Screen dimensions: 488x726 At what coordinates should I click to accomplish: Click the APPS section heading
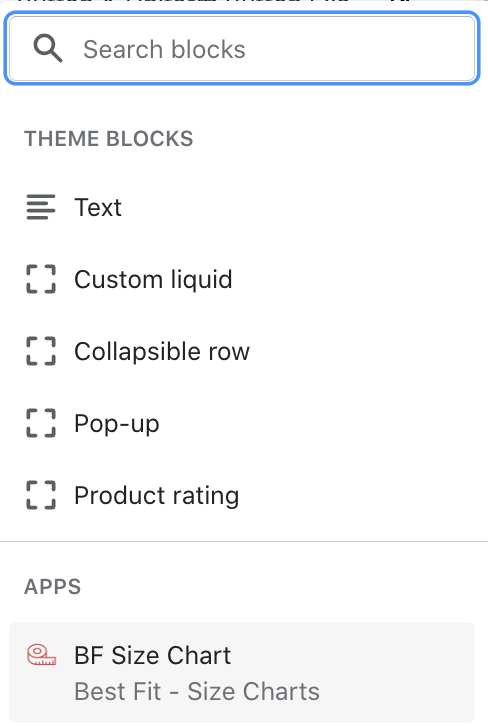(x=52, y=587)
